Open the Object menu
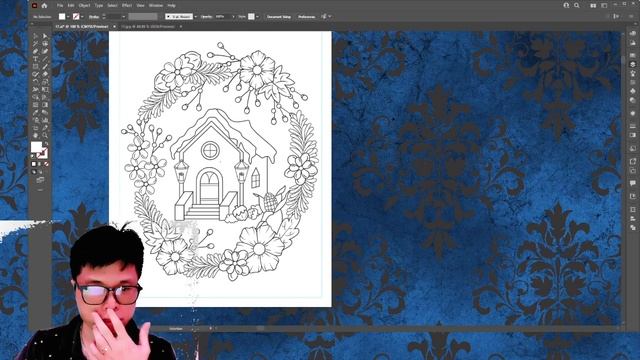 click(84, 5)
